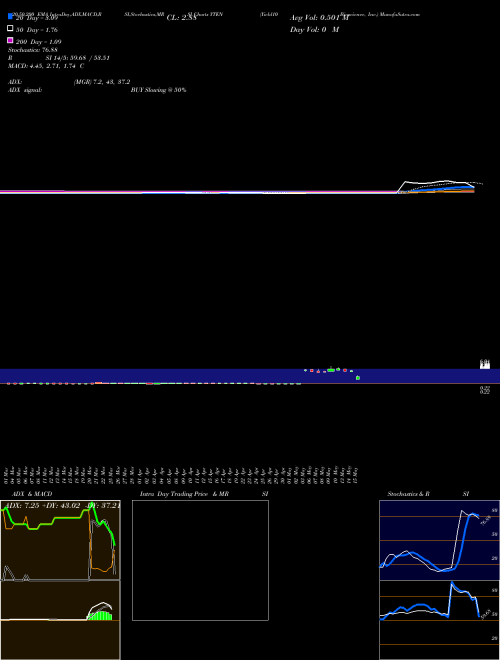Click the 'Avg Vol: 0.501 M' label
The width and height of the screenshot is (500, 660).
pos(319,18)
